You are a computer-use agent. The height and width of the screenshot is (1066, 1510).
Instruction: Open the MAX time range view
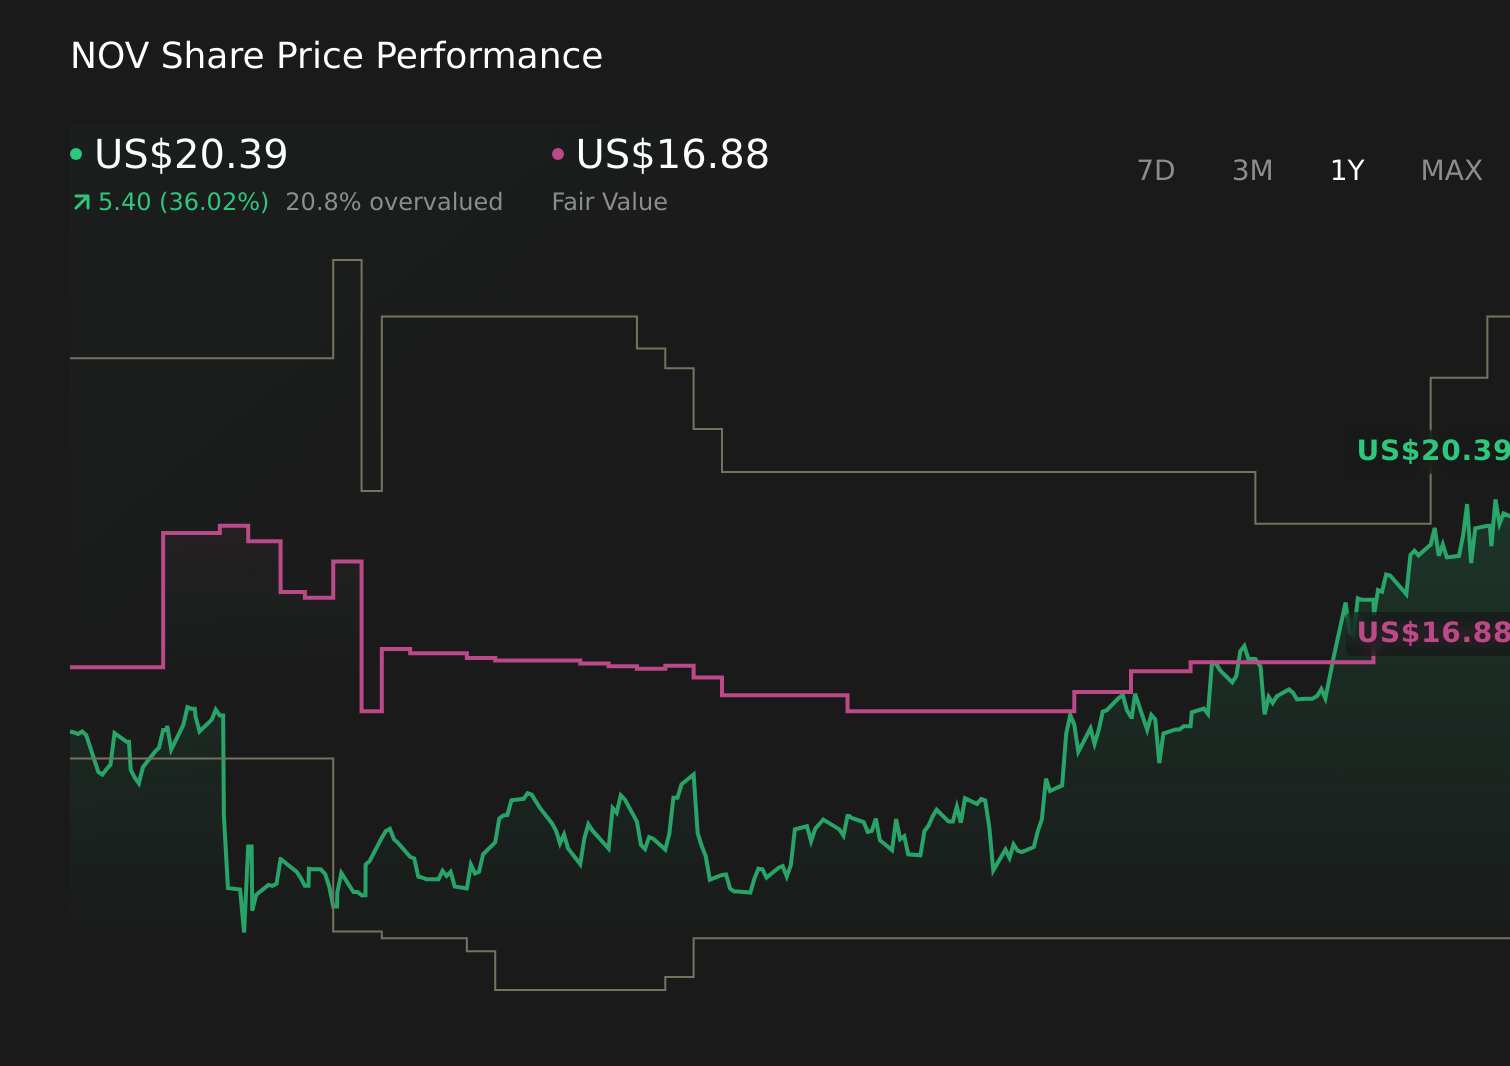point(1451,170)
